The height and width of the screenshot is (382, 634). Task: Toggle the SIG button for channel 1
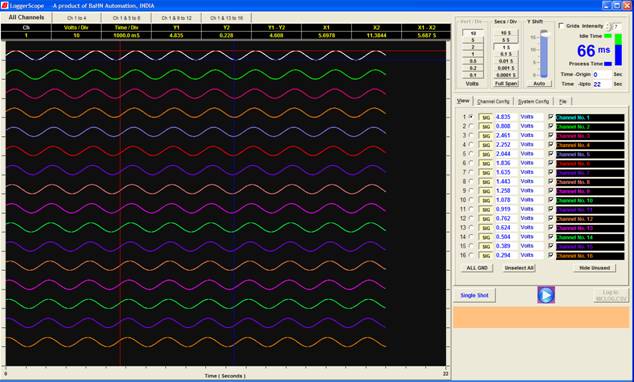point(485,117)
